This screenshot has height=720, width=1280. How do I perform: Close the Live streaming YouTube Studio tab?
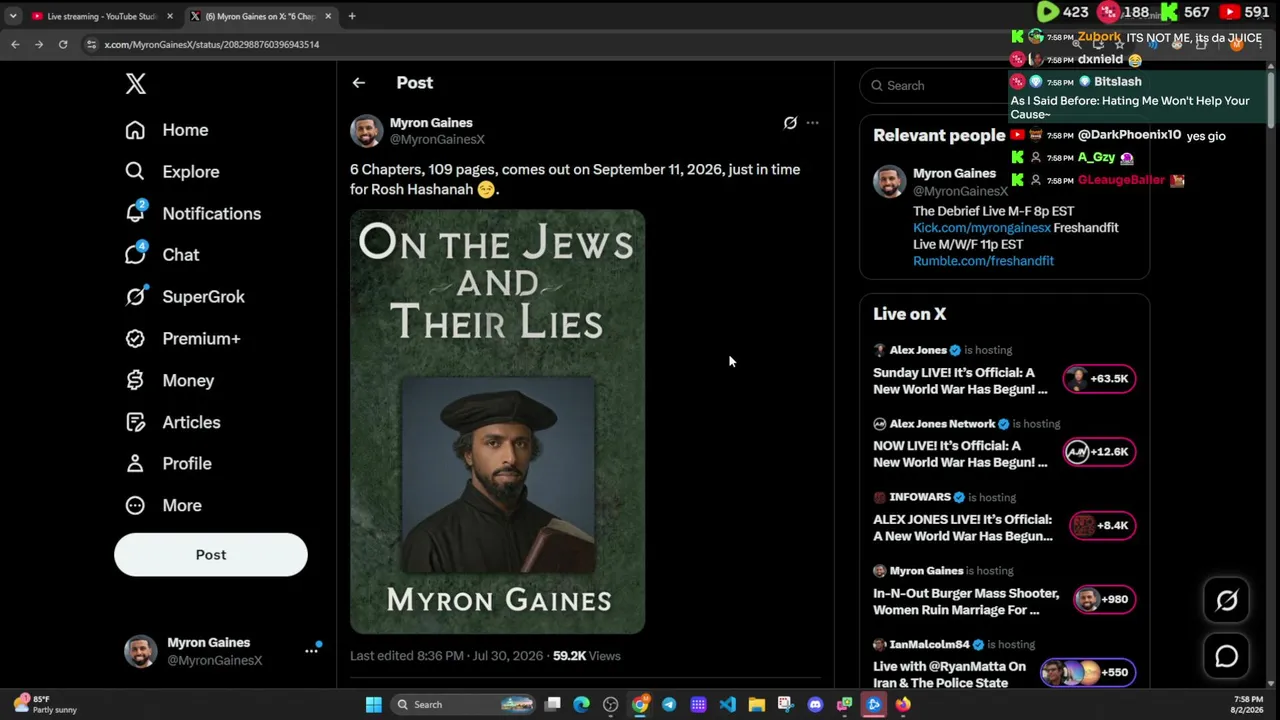point(170,16)
